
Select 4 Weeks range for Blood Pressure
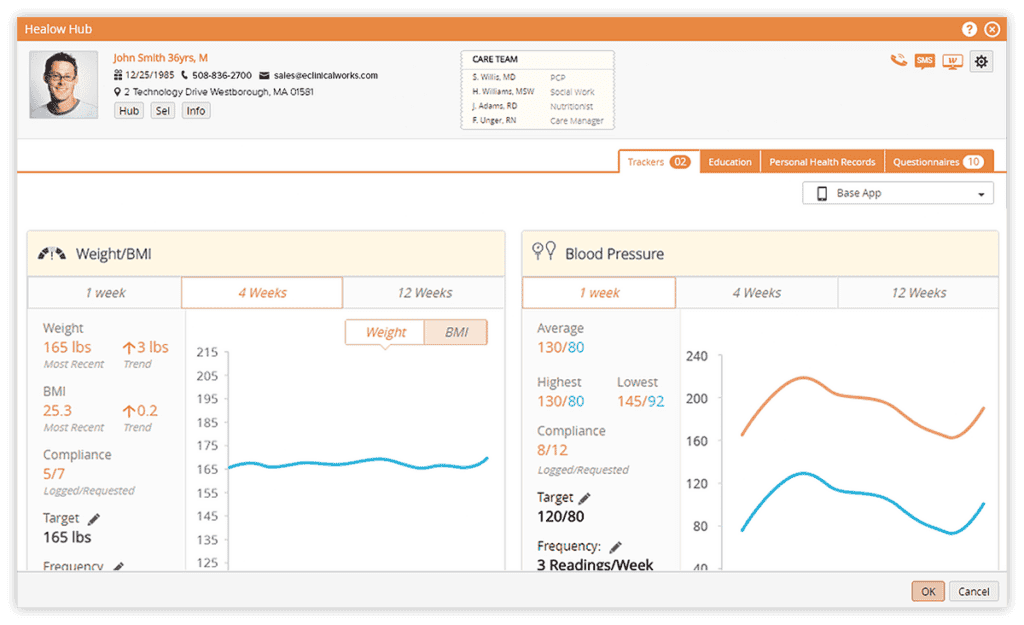pyautogui.click(x=756, y=293)
